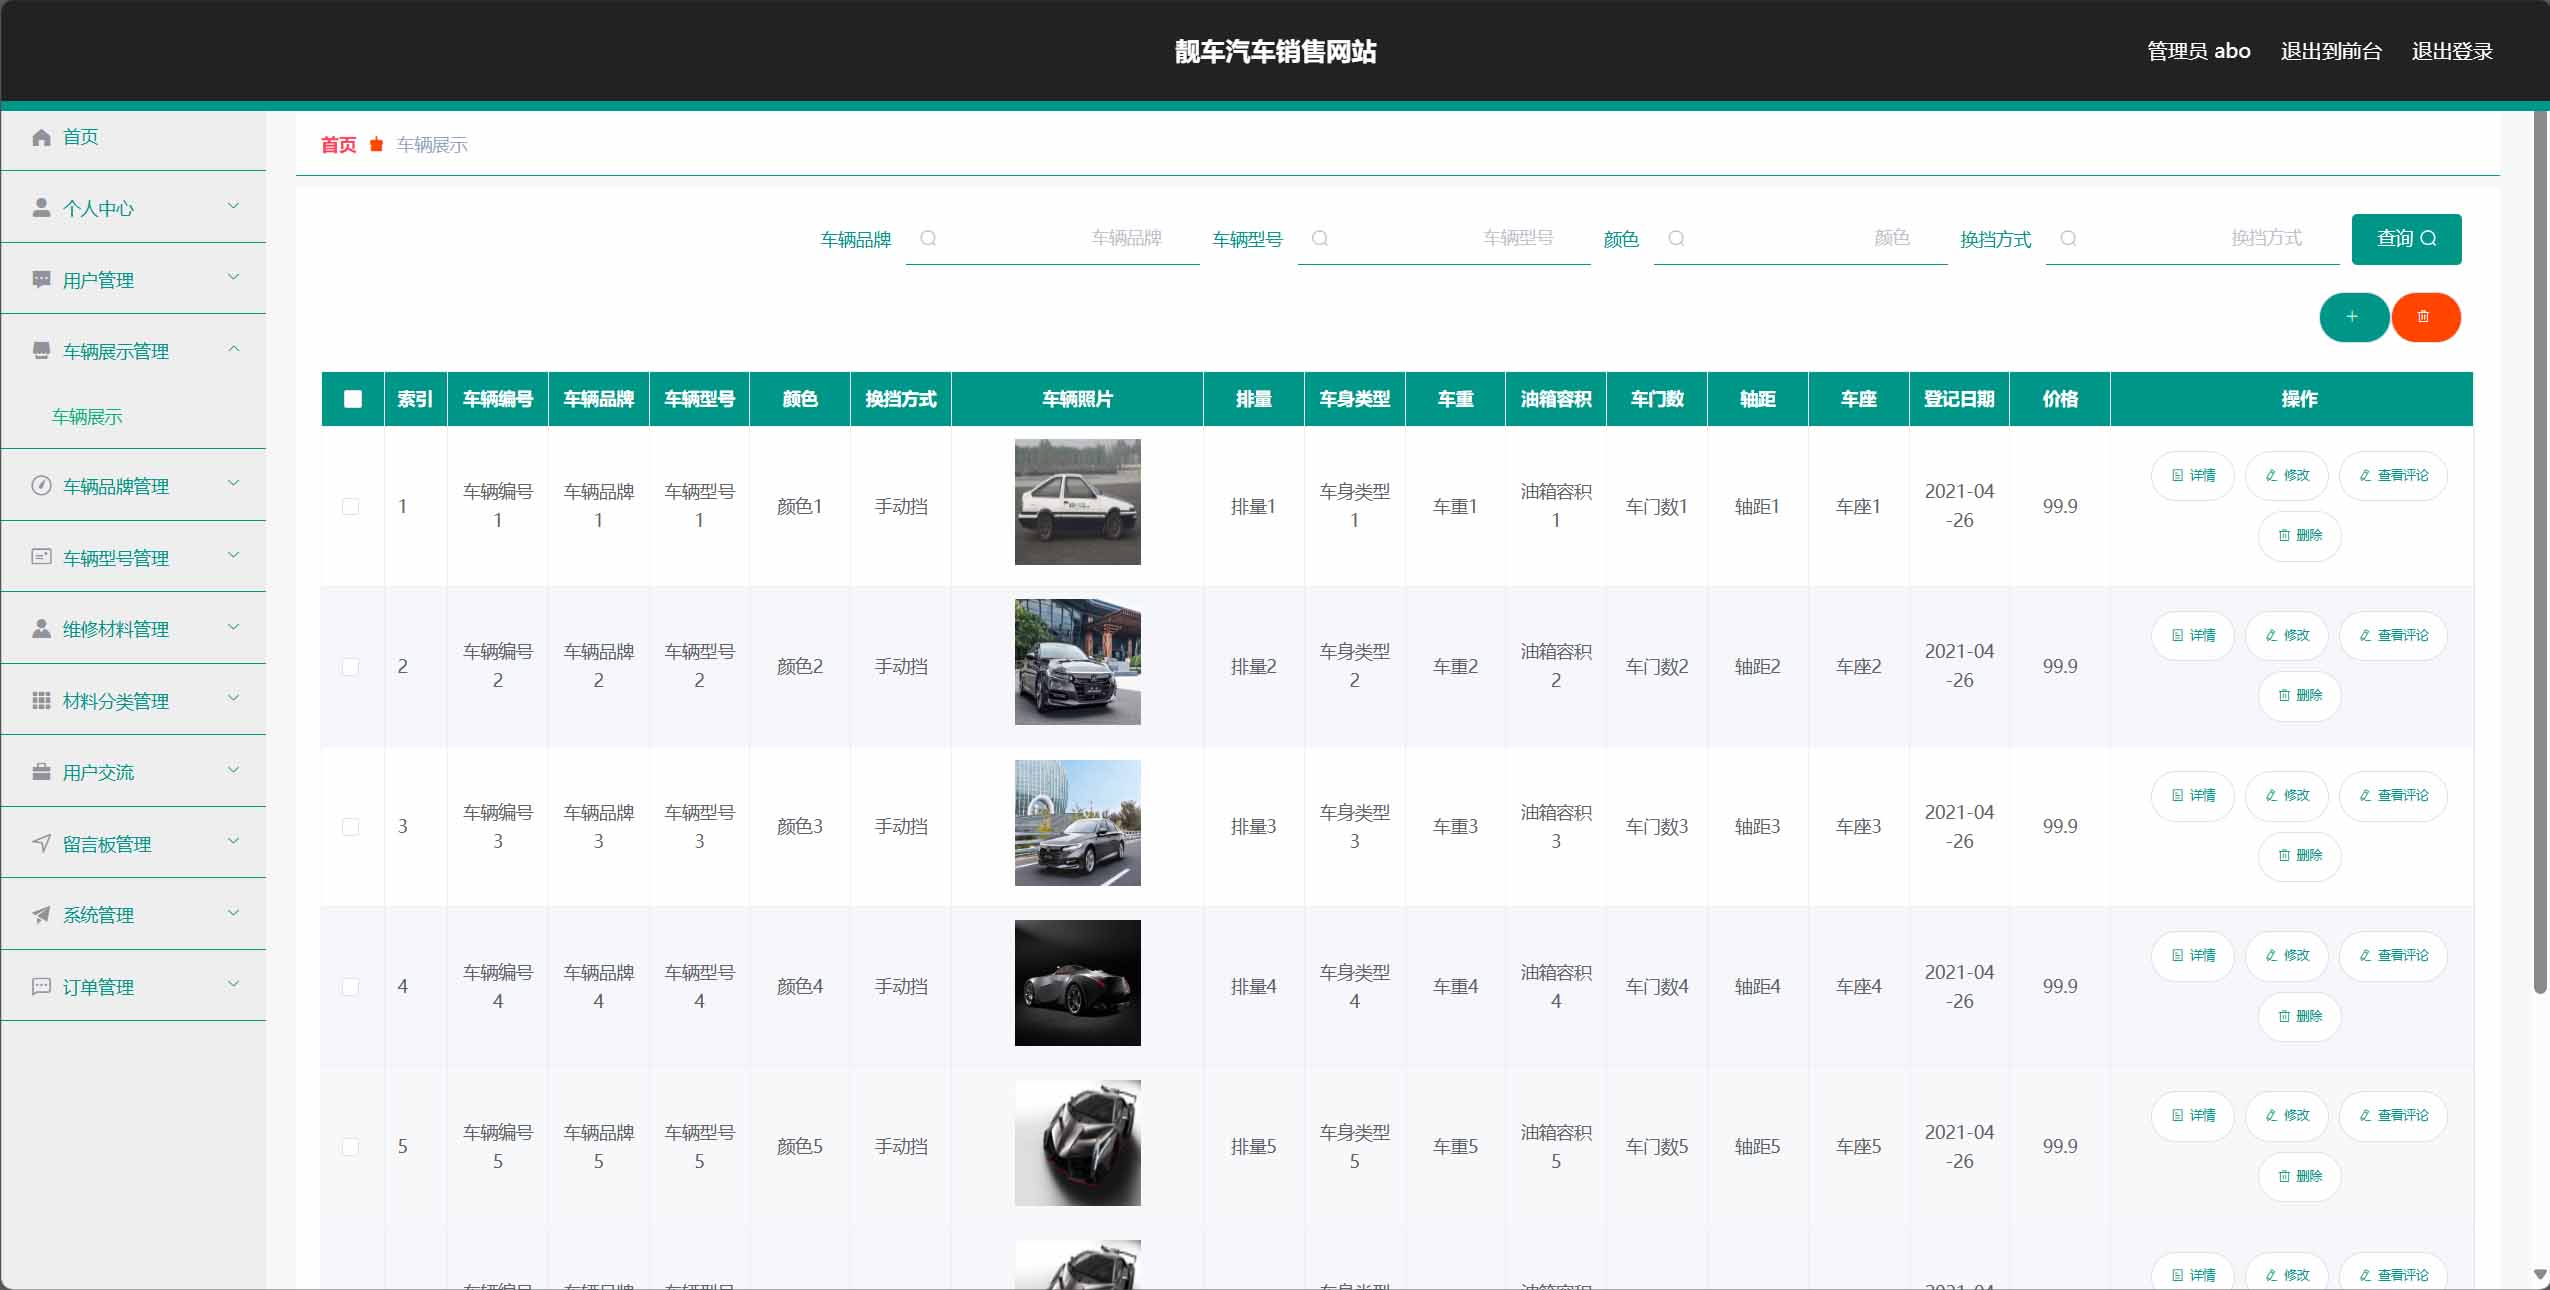Expand the 维修材料管理 menu chevron
Screen dimensions: 2550x1290
(x=234, y=627)
